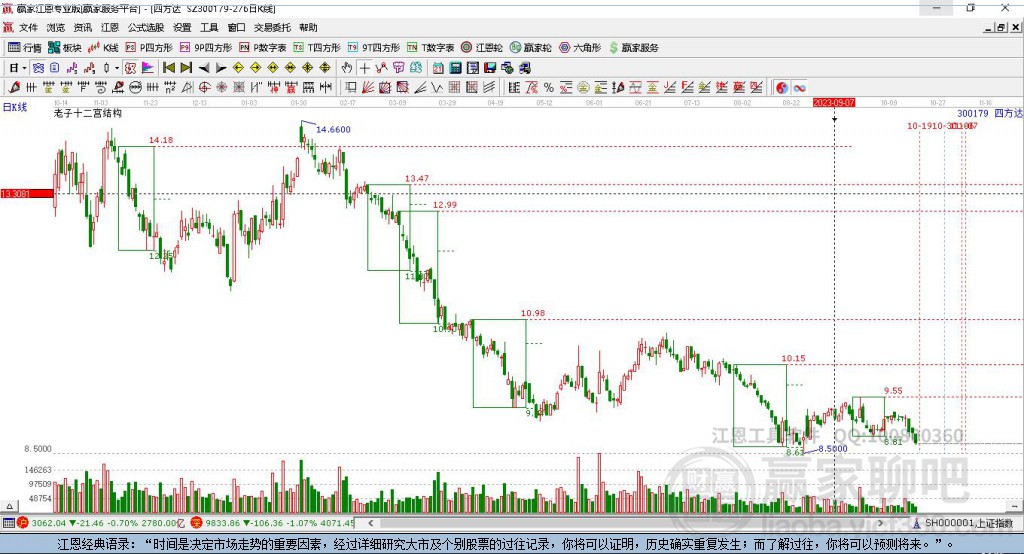This screenshot has width=1024, height=554.
Task: Click the yin-yang taiji icon
Action: 781,87
